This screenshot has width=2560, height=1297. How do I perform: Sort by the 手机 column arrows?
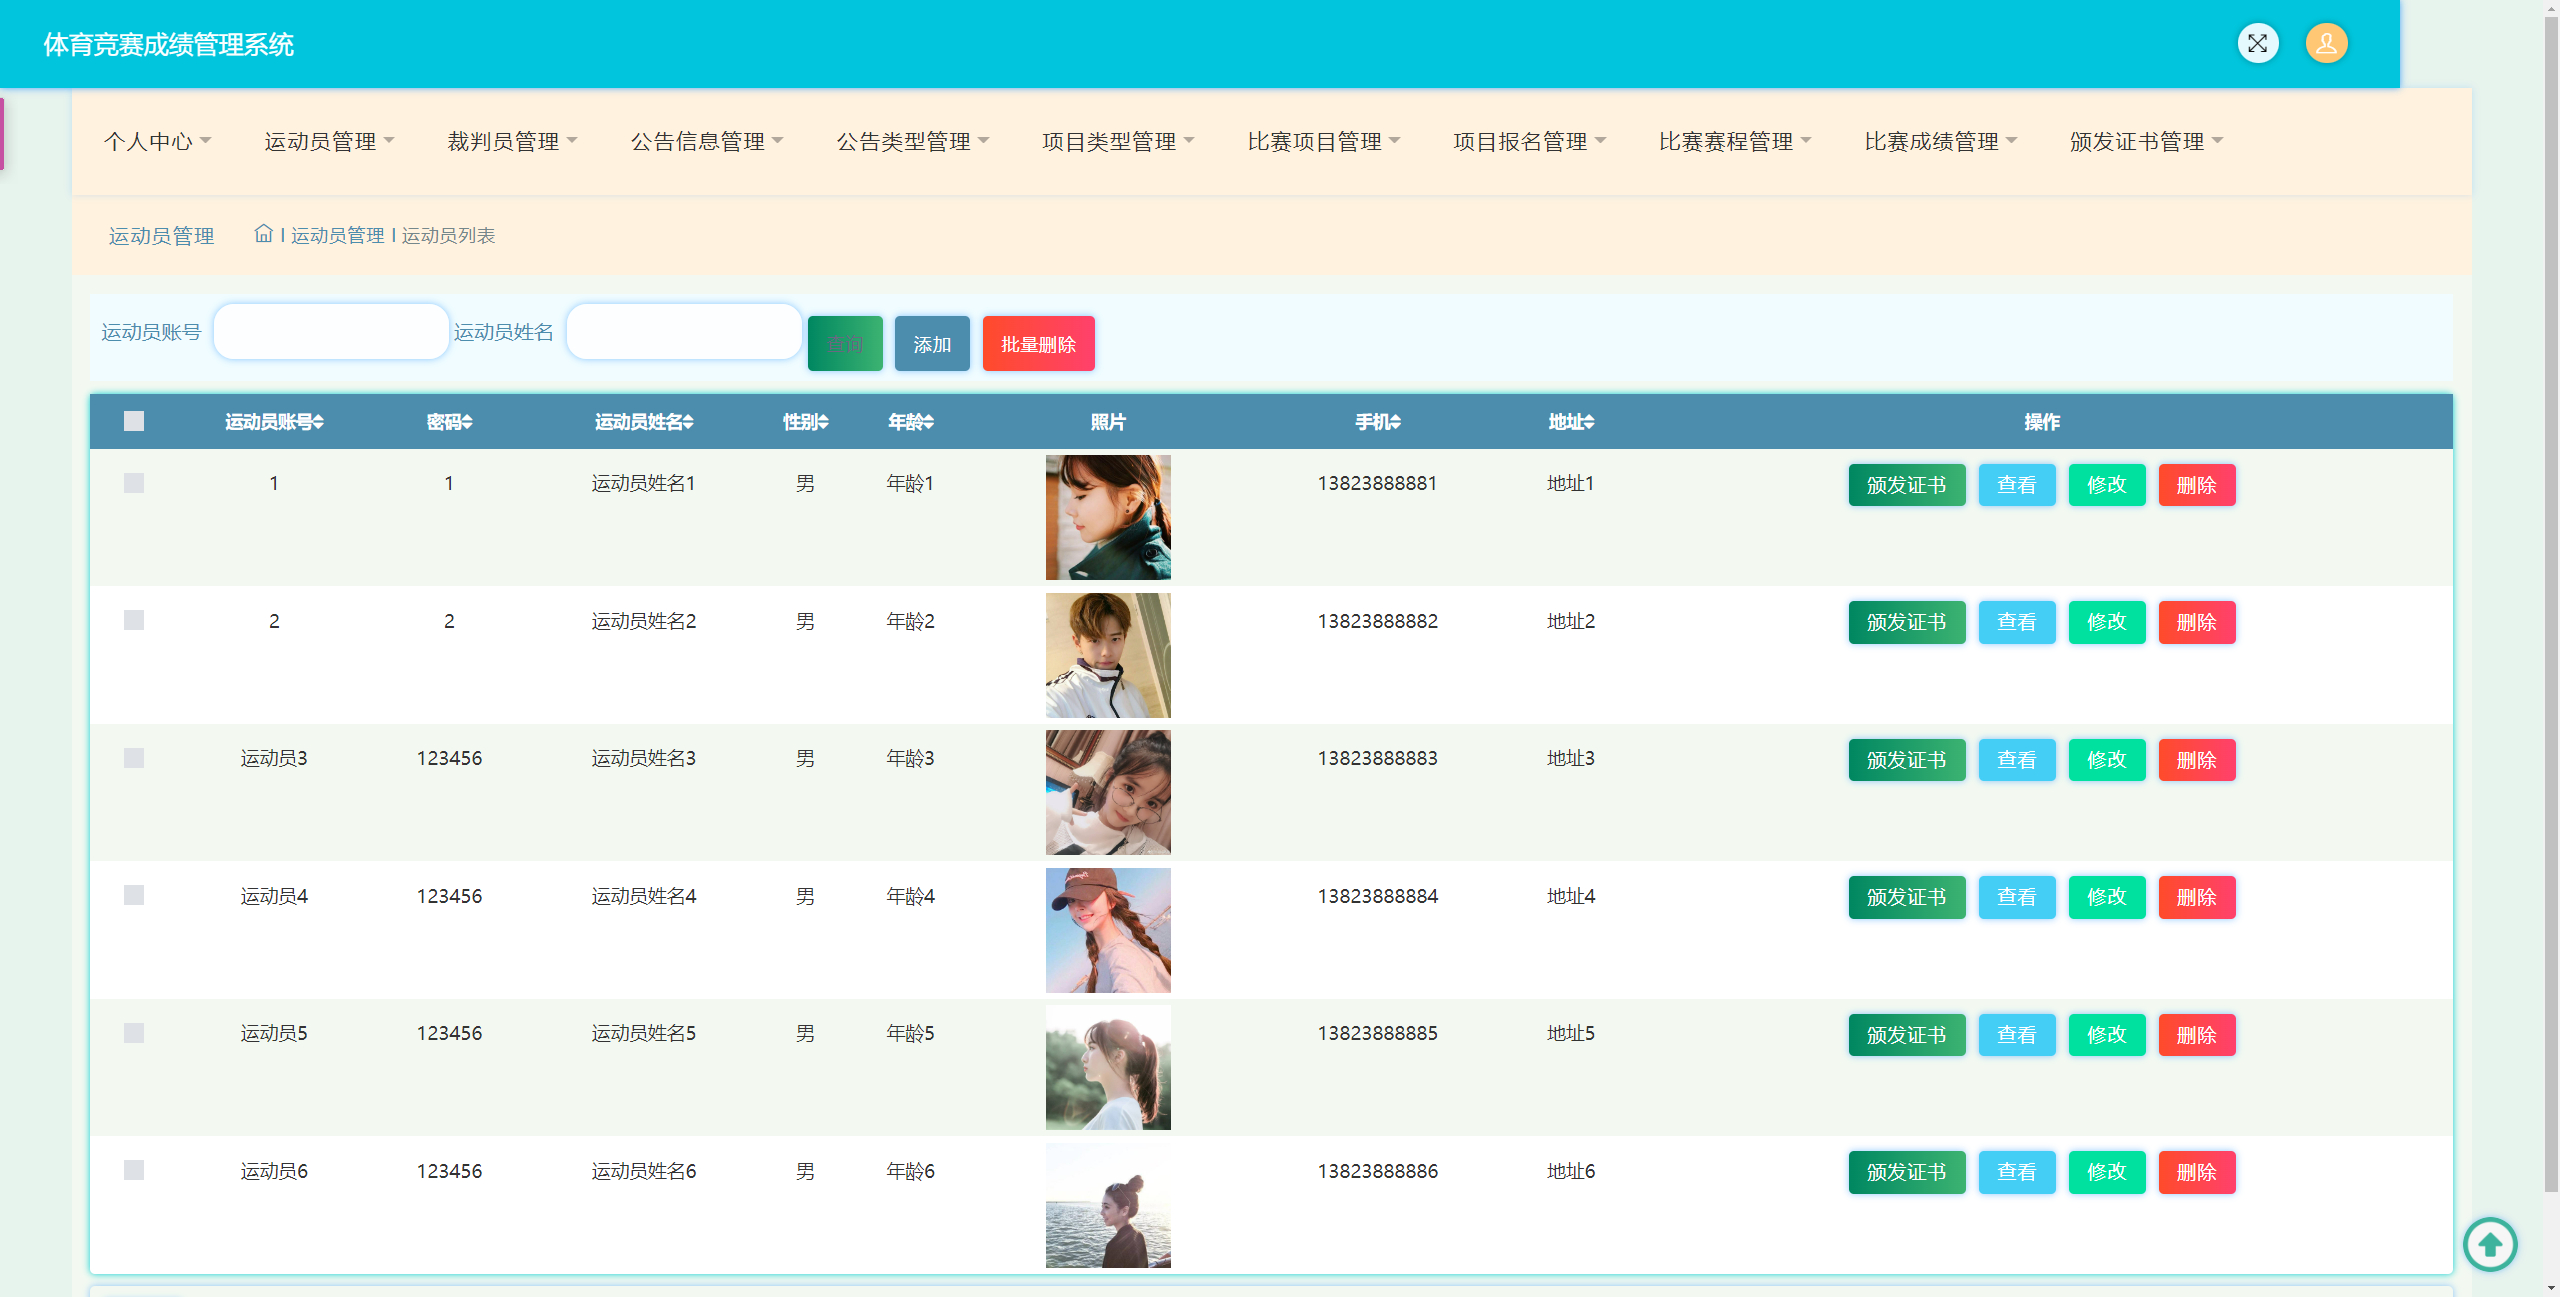point(1396,422)
